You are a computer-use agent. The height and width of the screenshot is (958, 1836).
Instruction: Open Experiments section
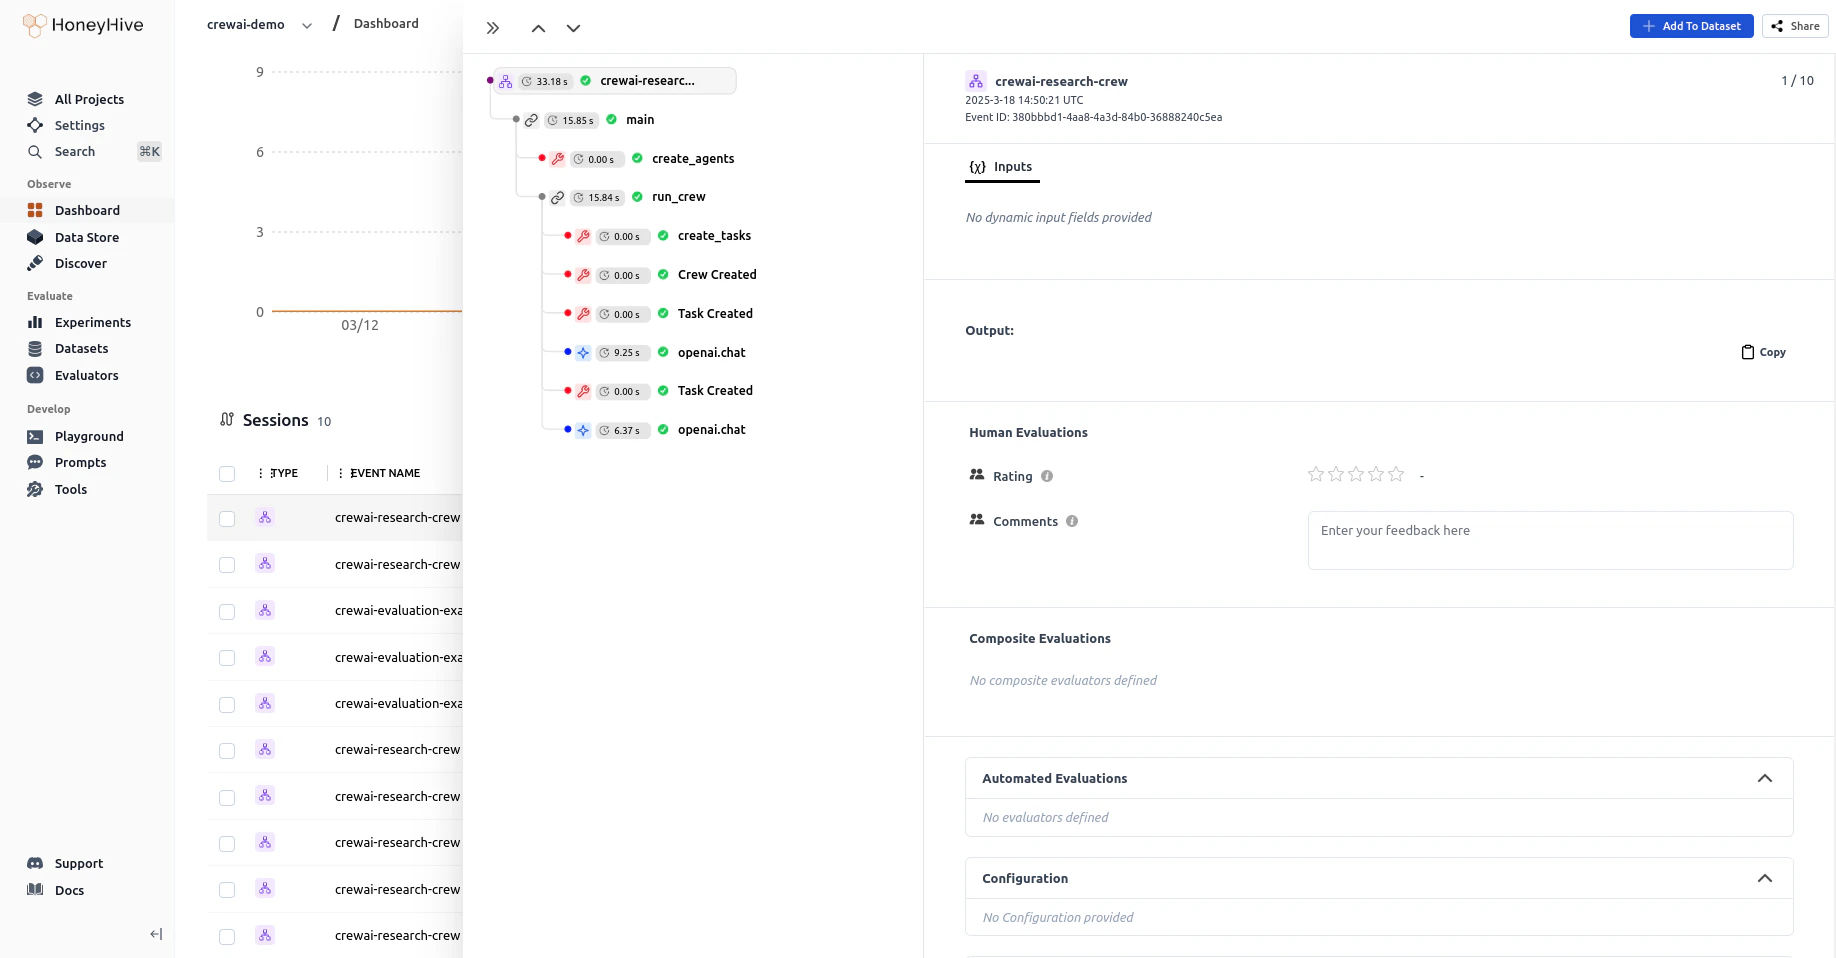click(x=92, y=322)
